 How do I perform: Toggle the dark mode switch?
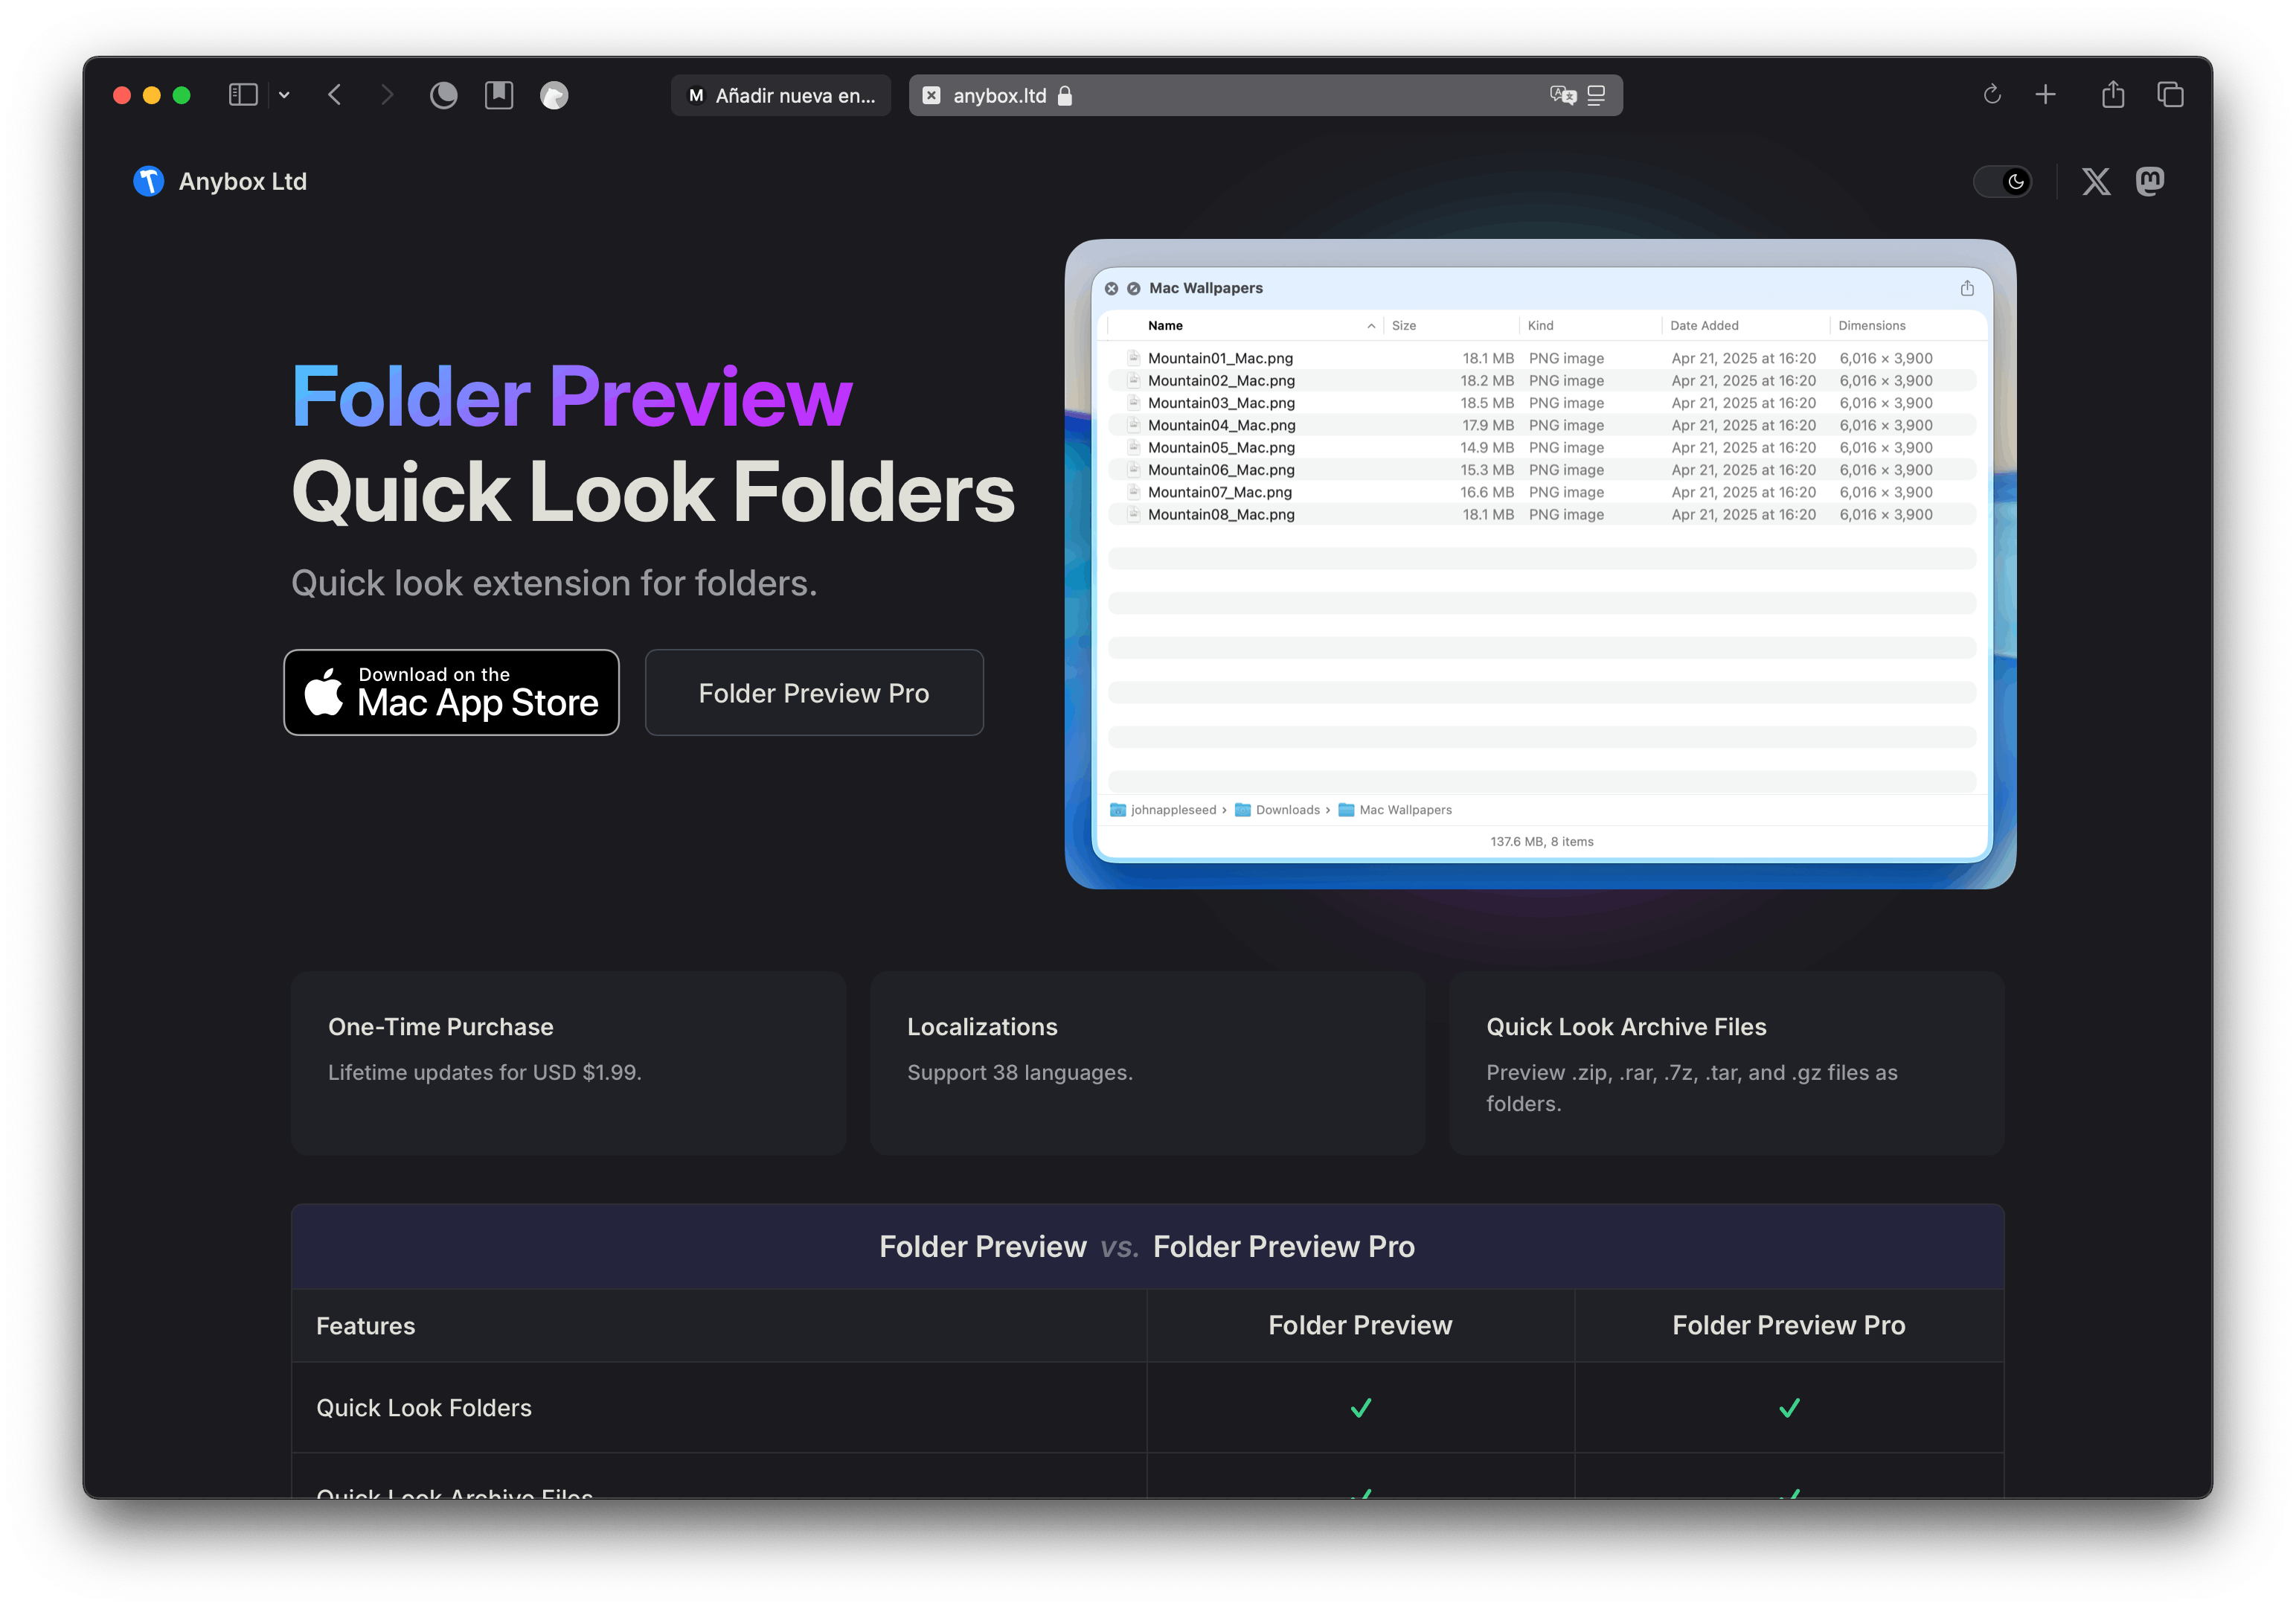click(2003, 181)
